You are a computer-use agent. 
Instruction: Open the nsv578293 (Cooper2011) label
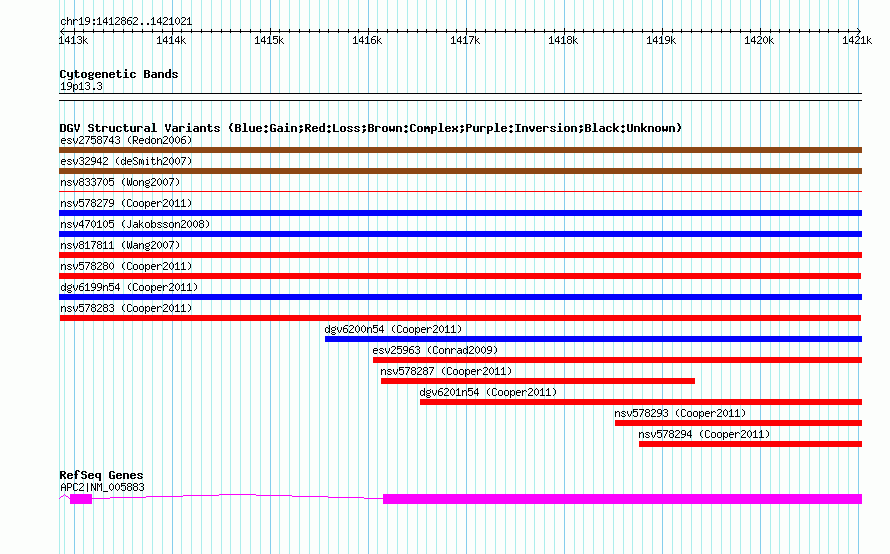pos(680,413)
